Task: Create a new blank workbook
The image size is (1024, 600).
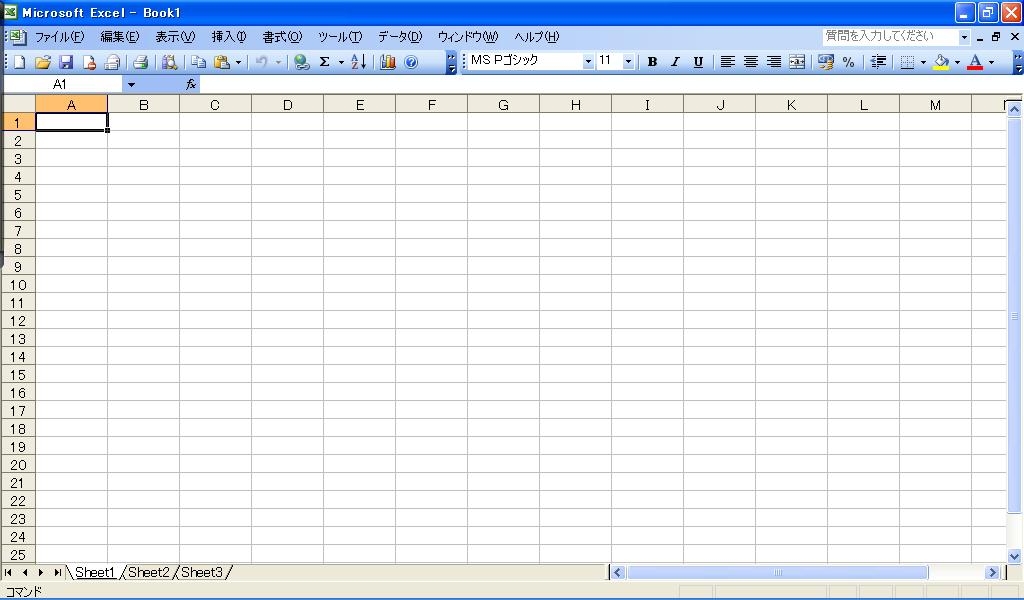Action: (x=20, y=62)
